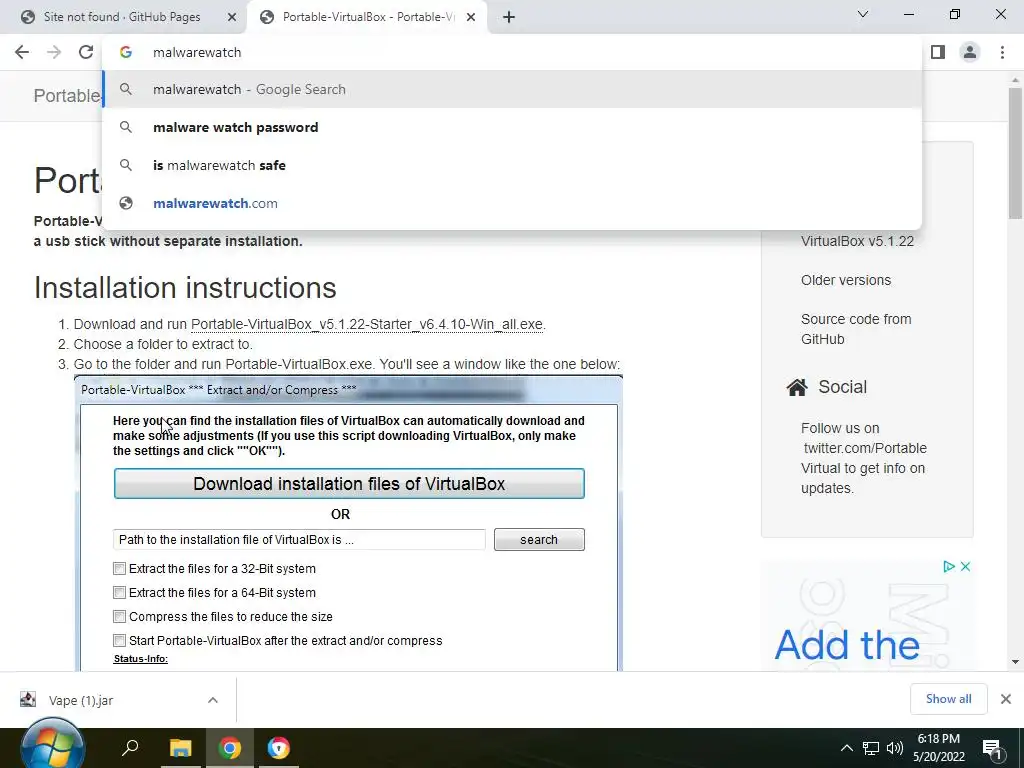
Task: Go back to the previous page
Action: [22, 52]
